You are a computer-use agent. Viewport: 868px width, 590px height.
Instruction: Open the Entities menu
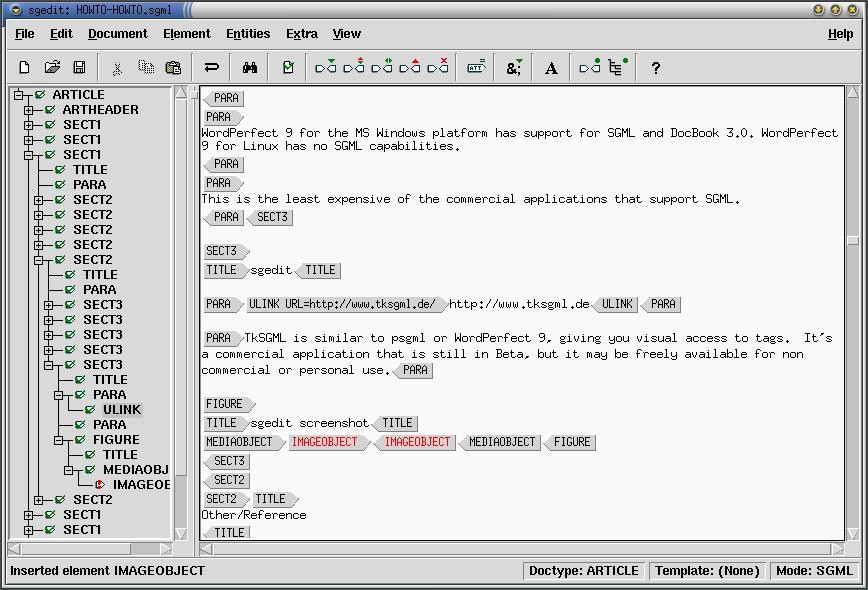point(247,33)
